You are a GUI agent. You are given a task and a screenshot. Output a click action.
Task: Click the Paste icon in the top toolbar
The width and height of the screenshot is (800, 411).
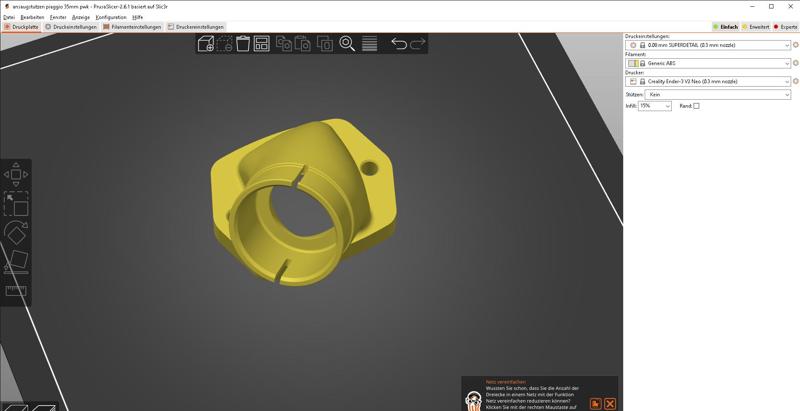coord(303,44)
